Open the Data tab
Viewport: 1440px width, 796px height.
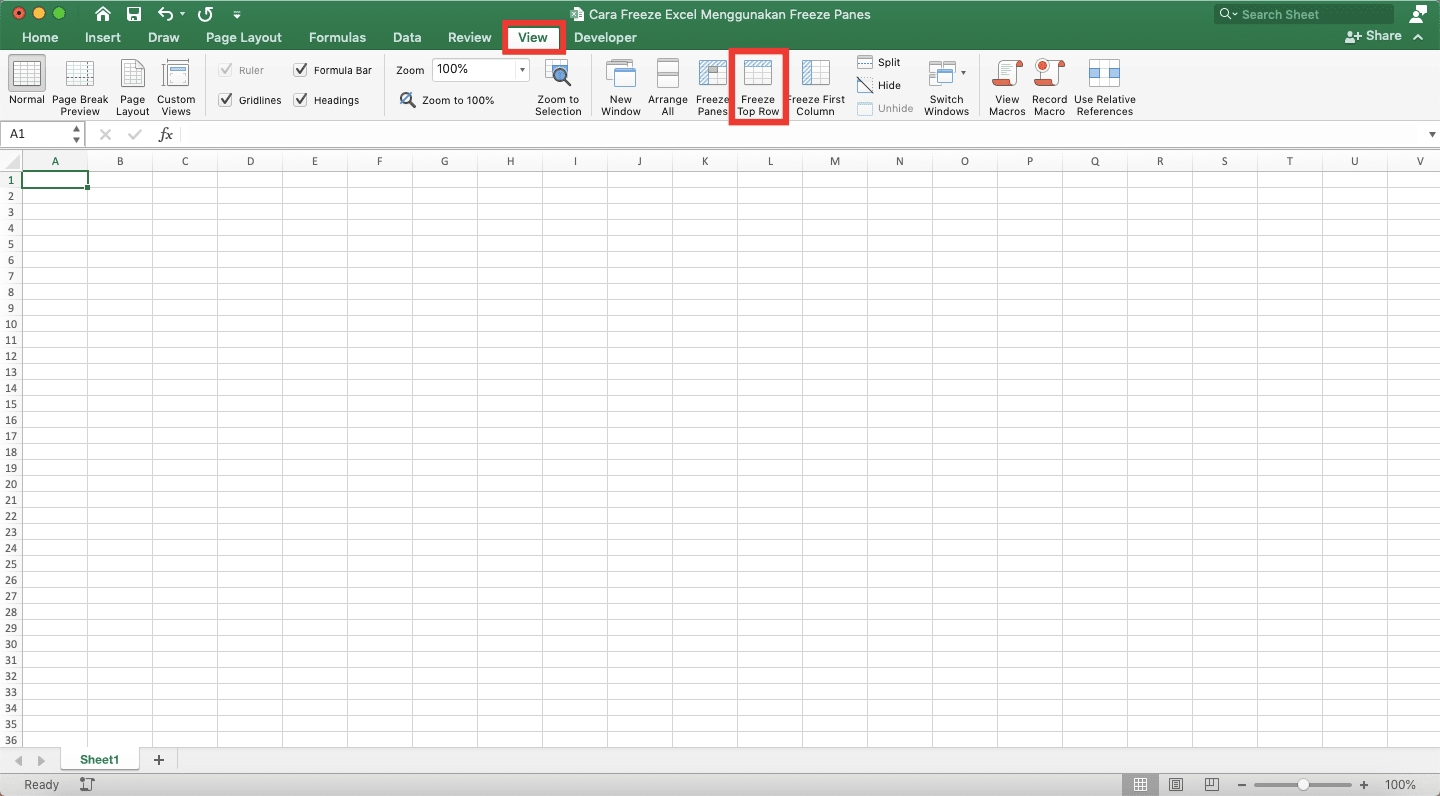pos(407,37)
